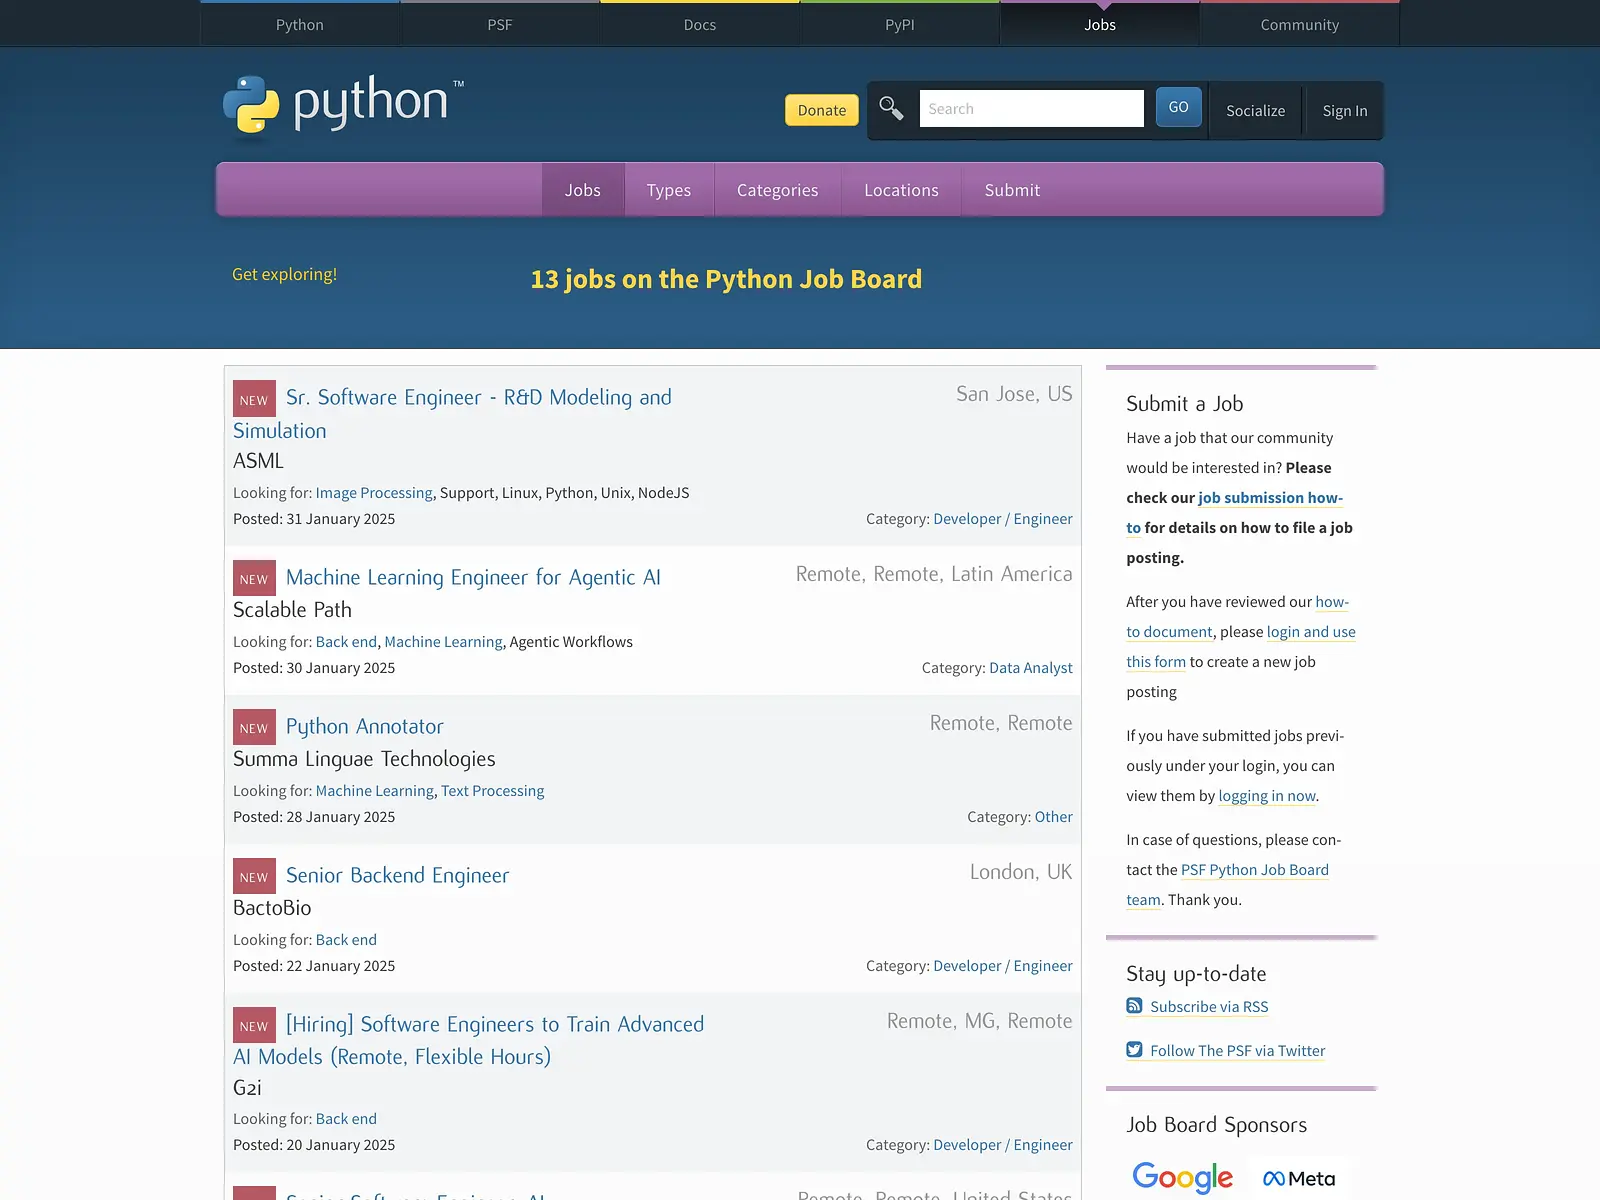
Task: Open the Socialize menu
Action: (1256, 110)
